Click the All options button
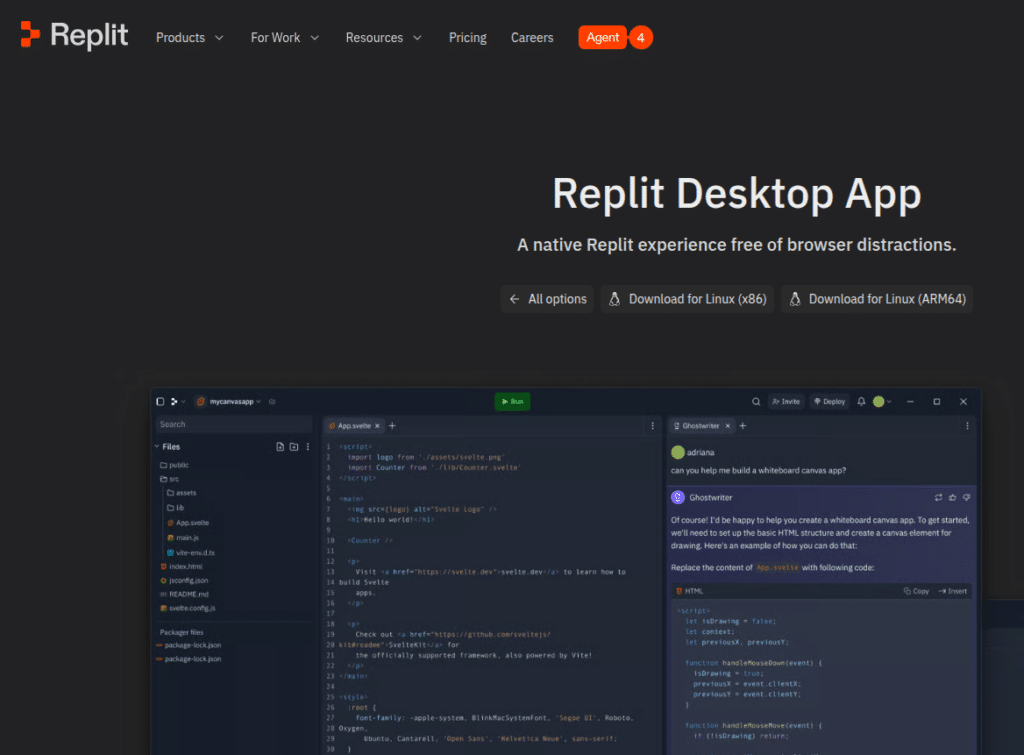Image resolution: width=1024 pixels, height=755 pixels. 546,298
